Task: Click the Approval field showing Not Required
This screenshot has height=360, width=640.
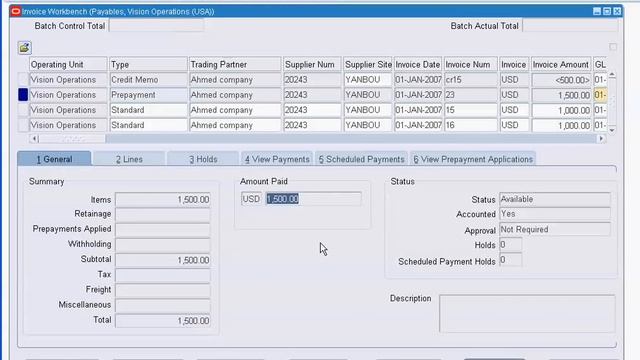Action: 555,229
